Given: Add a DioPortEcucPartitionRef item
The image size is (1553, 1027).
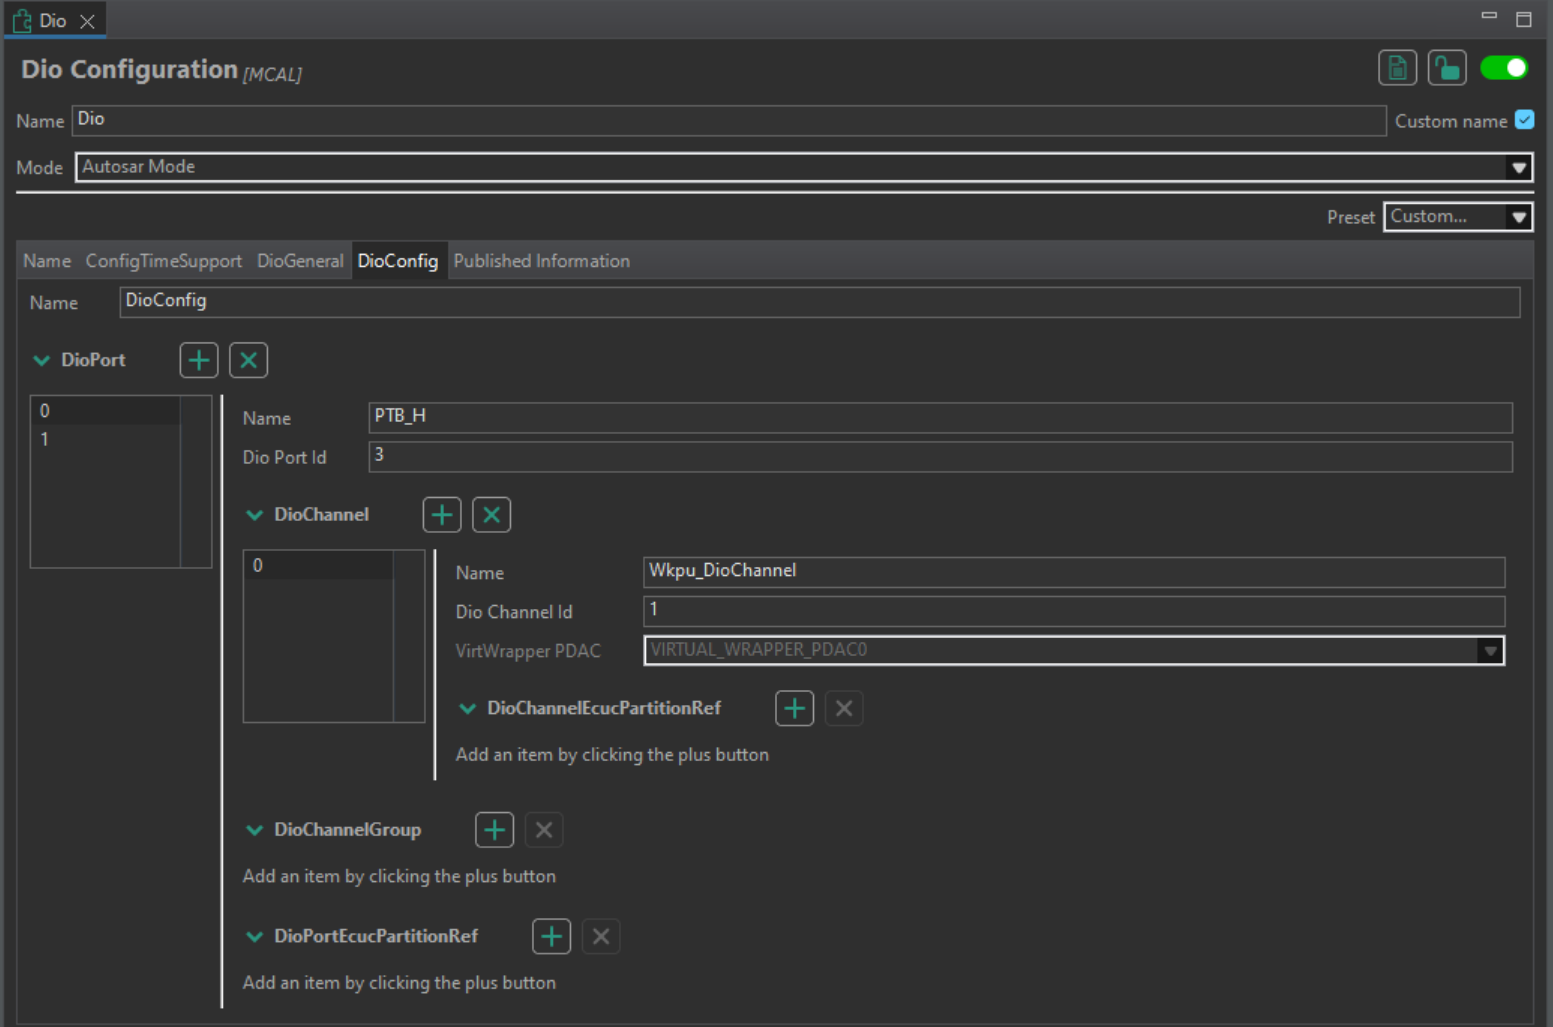Looking at the screenshot, I should (x=551, y=936).
